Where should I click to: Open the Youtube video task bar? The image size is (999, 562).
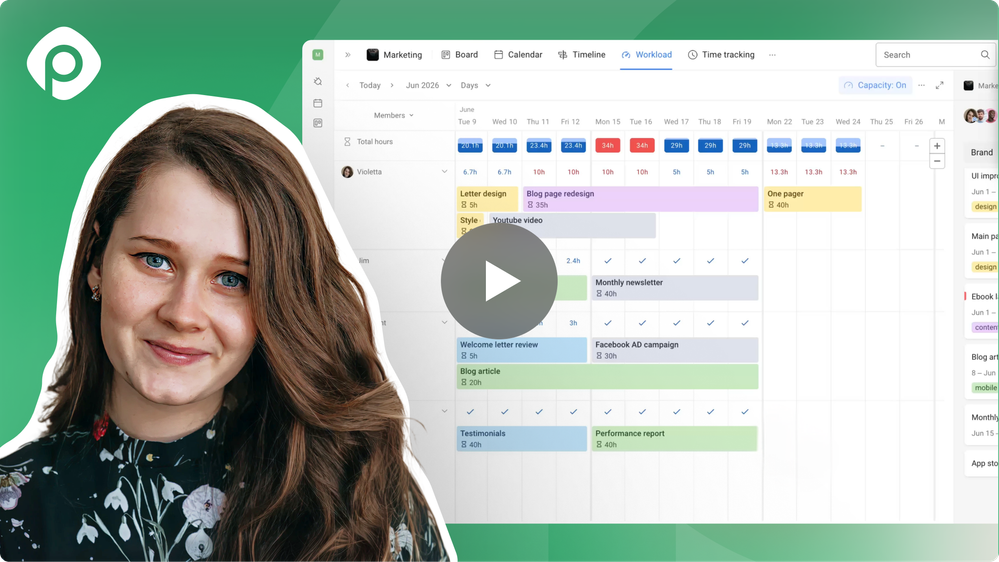point(572,226)
